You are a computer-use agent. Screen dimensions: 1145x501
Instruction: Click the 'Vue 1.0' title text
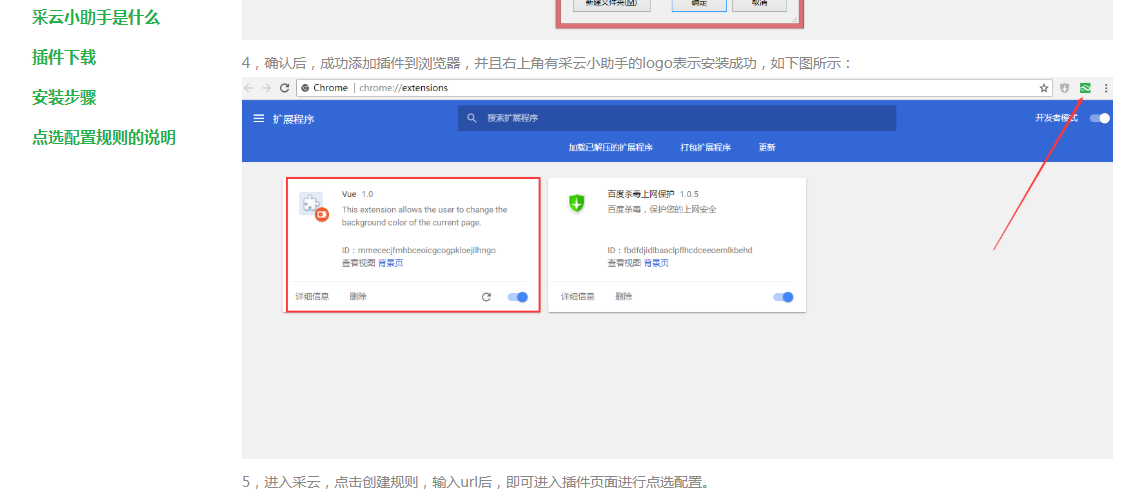(x=357, y=194)
